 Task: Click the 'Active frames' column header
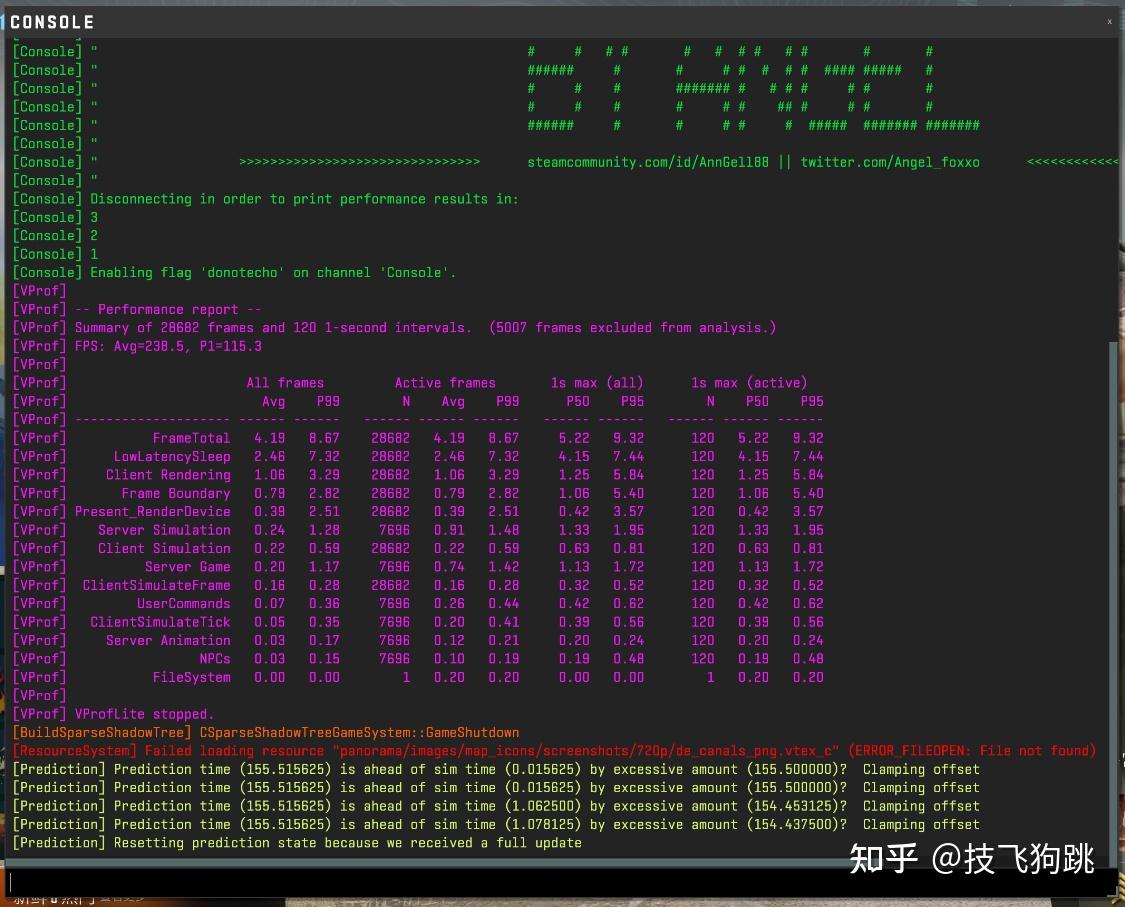click(445, 383)
